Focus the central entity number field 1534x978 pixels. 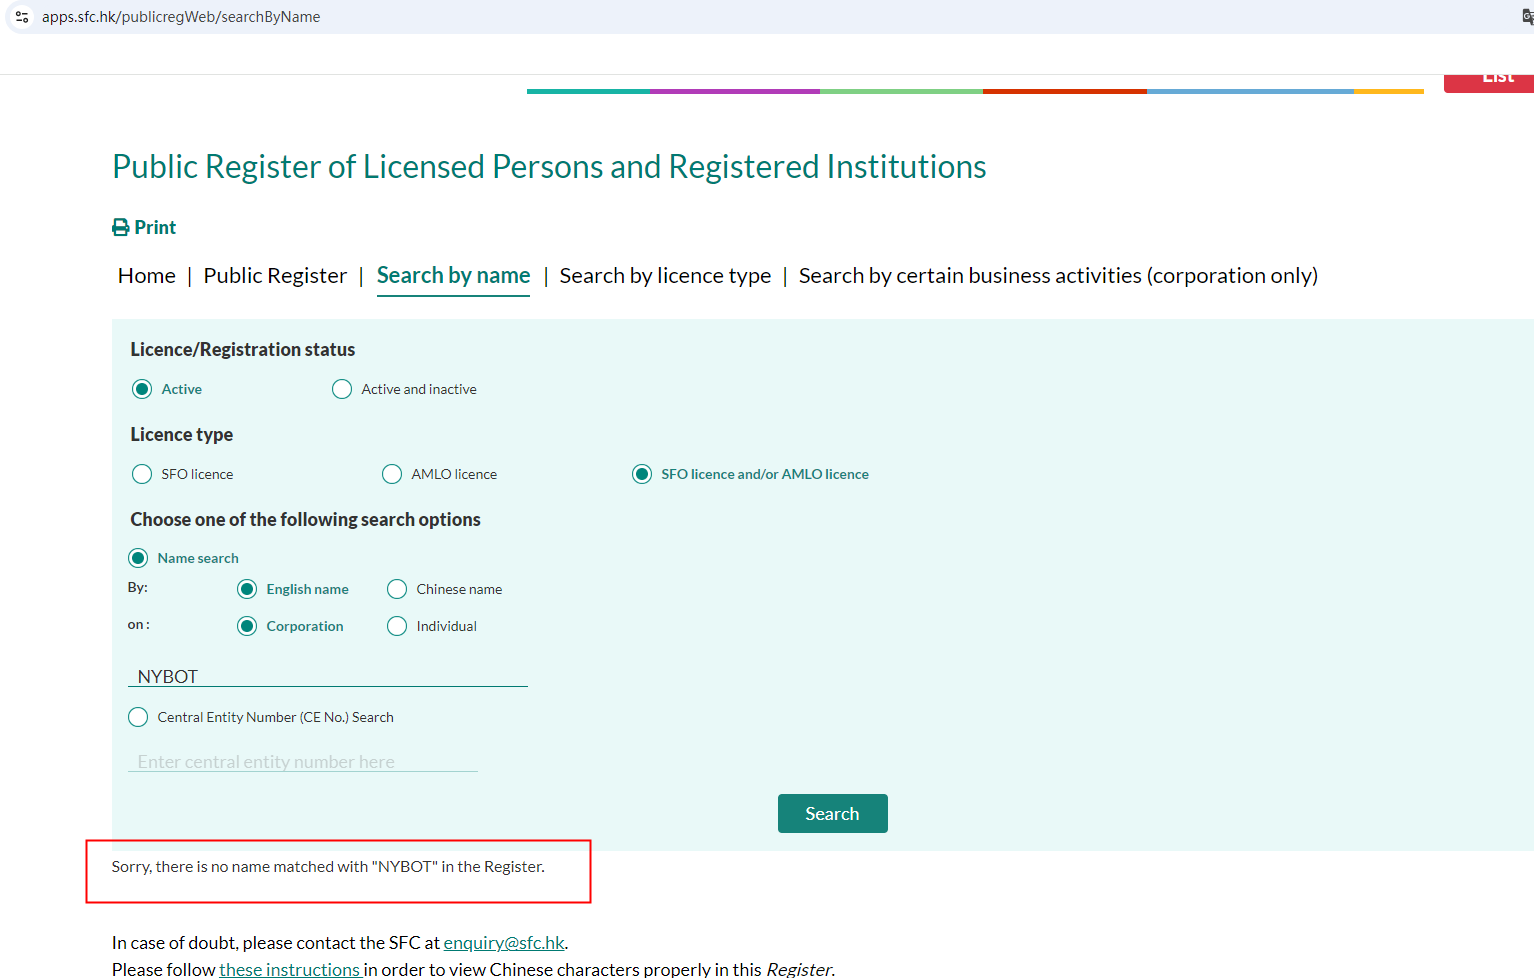click(x=303, y=762)
